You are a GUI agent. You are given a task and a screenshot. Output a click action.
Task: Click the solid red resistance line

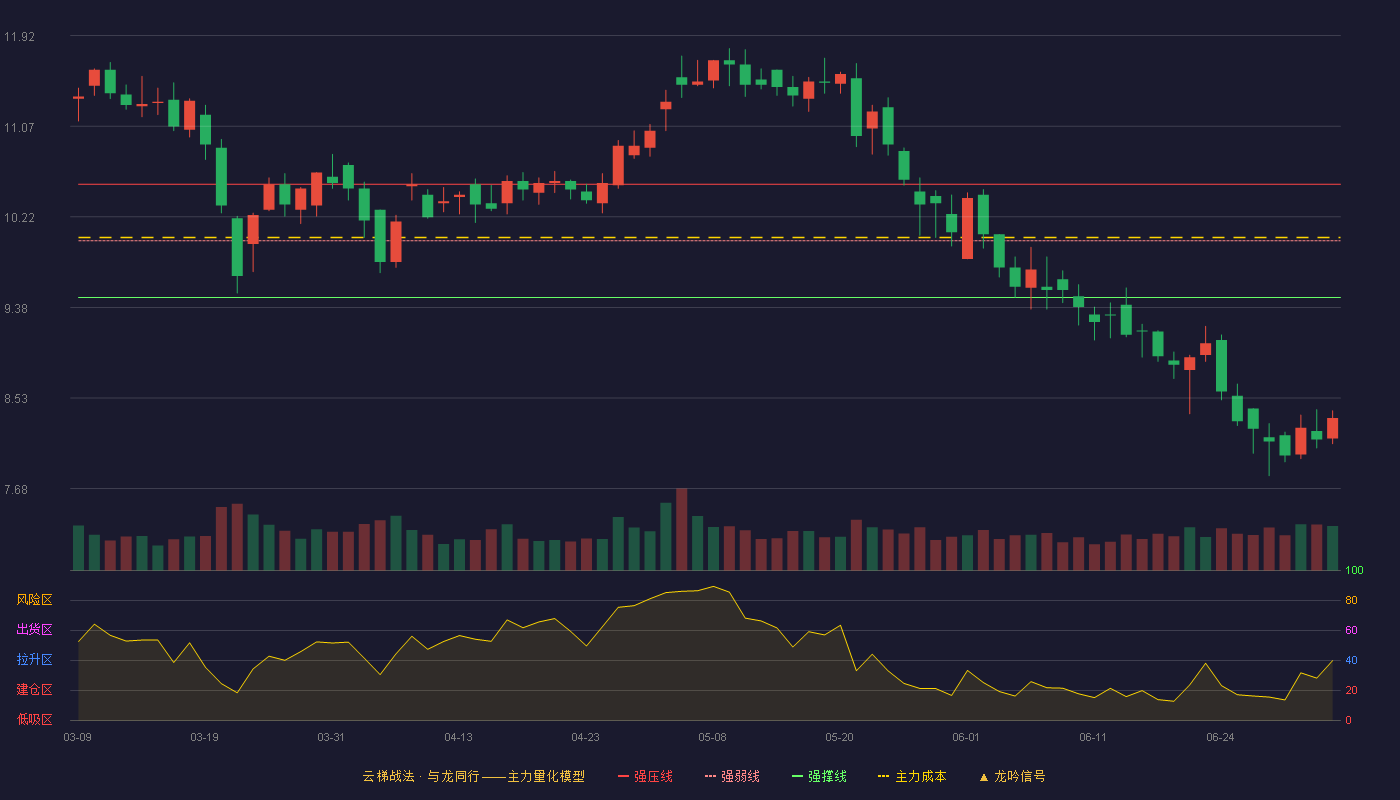[709, 184]
